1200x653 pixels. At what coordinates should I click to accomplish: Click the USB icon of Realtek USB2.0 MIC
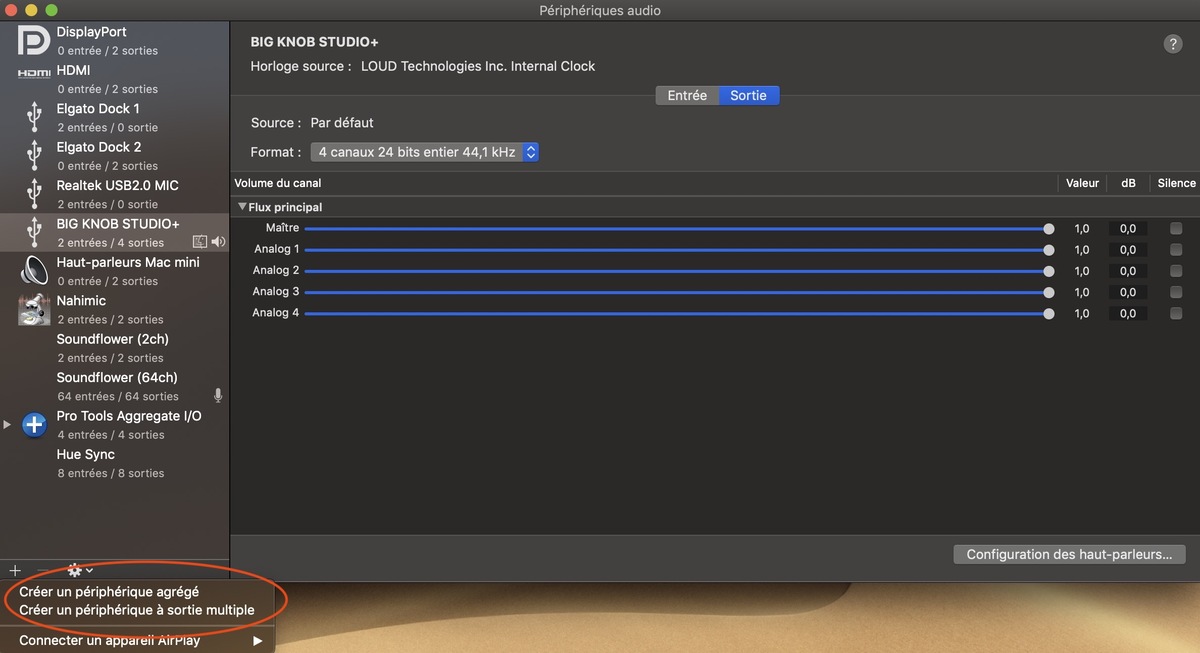34,194
